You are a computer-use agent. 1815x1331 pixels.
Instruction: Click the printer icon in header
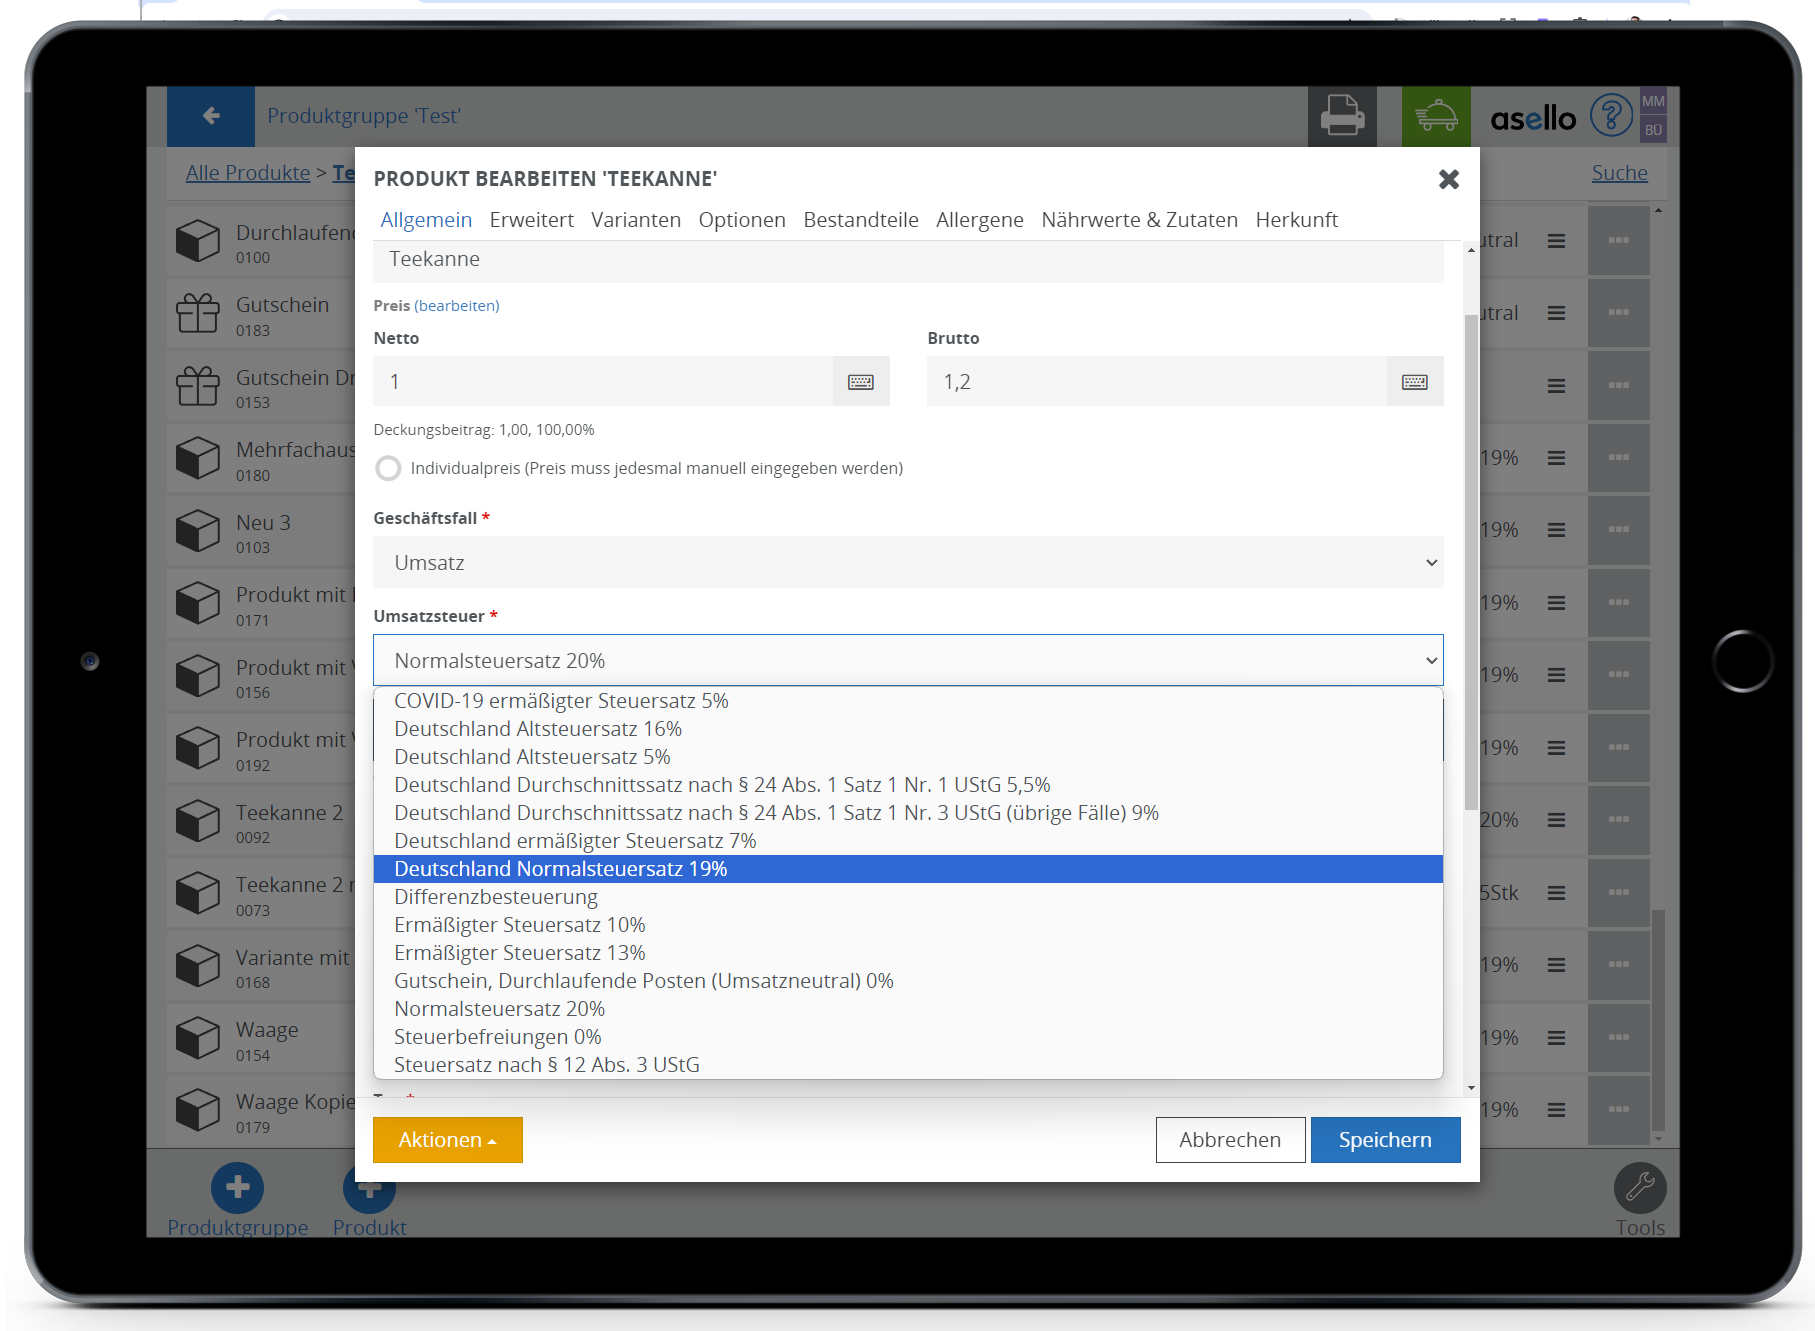[x=1342, y=116]
